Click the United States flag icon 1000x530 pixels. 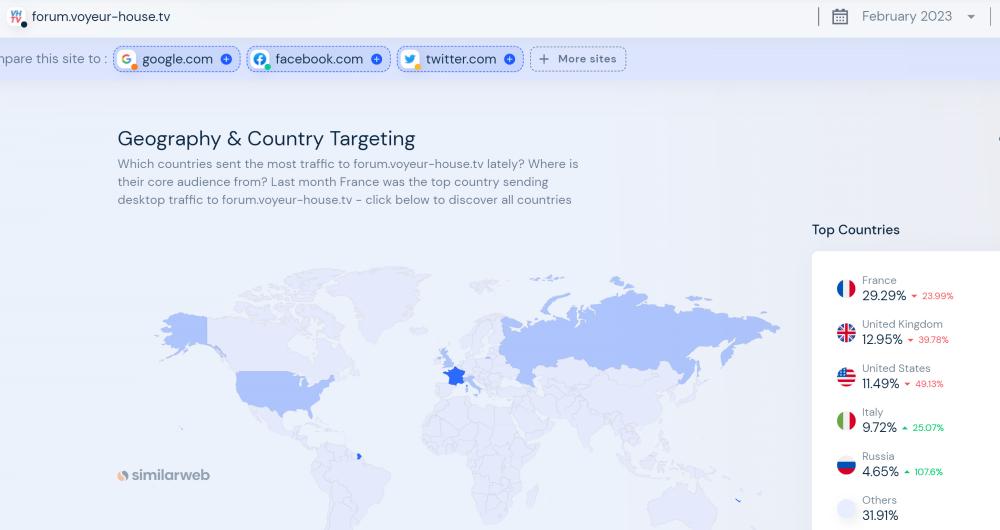(846, 377)
